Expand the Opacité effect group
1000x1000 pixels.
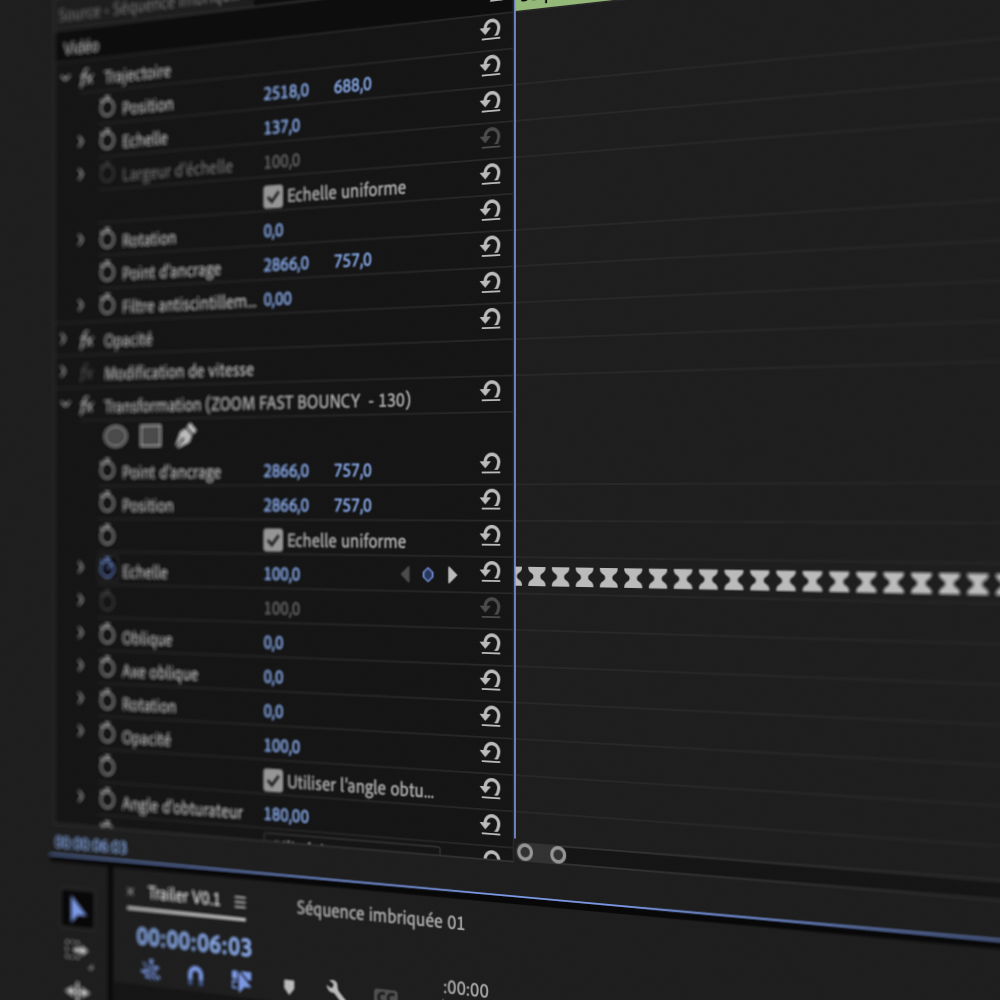tap(63, 339)
